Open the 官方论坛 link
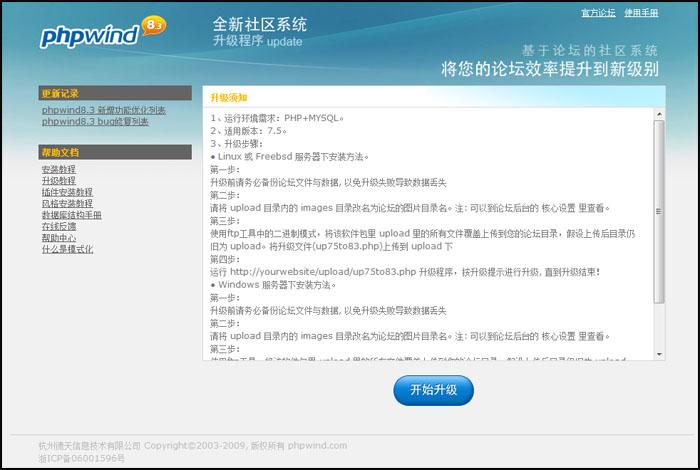The image size is (700, 470). point(598,13)
